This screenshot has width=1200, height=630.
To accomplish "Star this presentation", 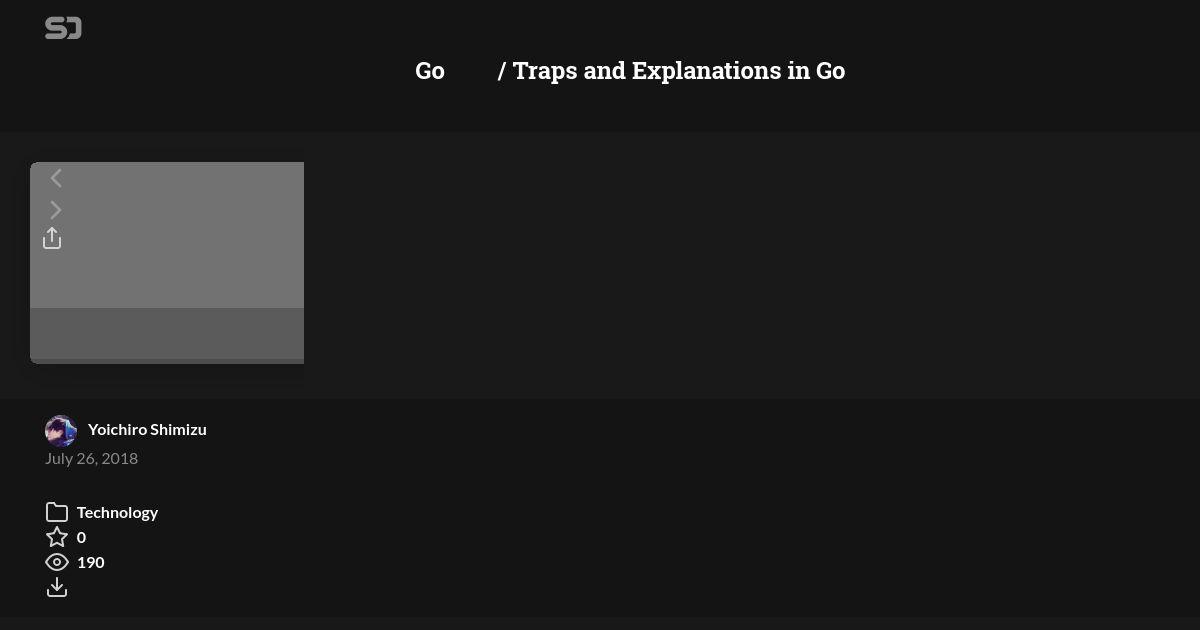I will click(x=57, y=537).
